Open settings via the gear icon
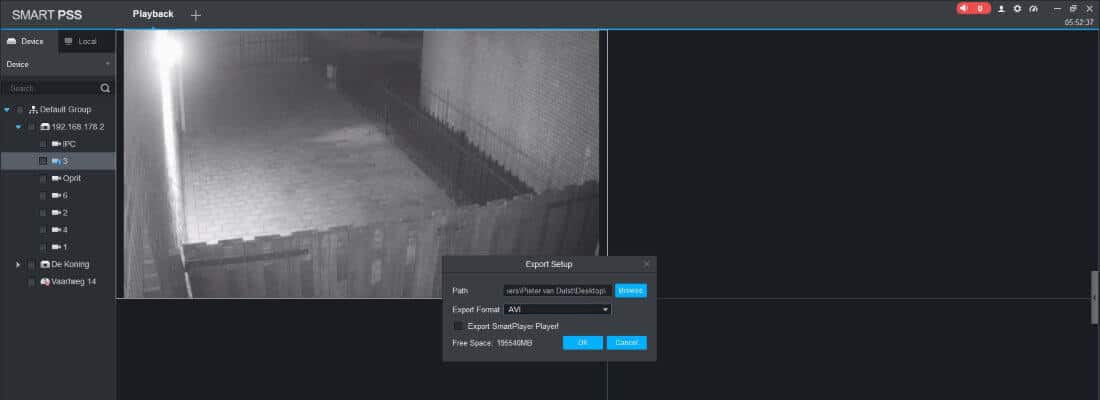The width and height of the screenshot is (1100, 400). [1017, 8]
